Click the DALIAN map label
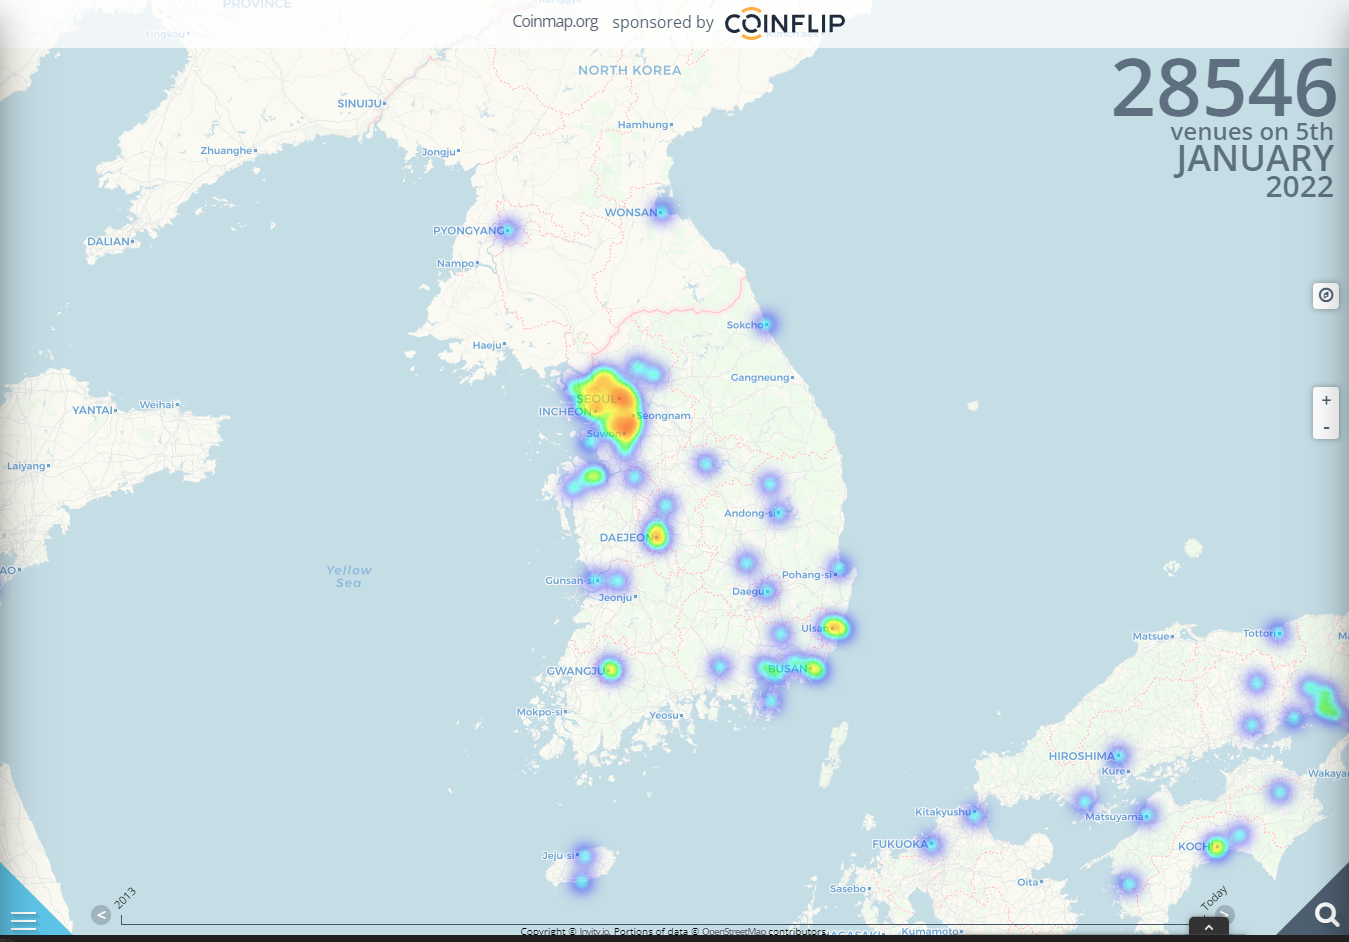This screenshot has height=942, width=1349. click(x=108, y=241)
